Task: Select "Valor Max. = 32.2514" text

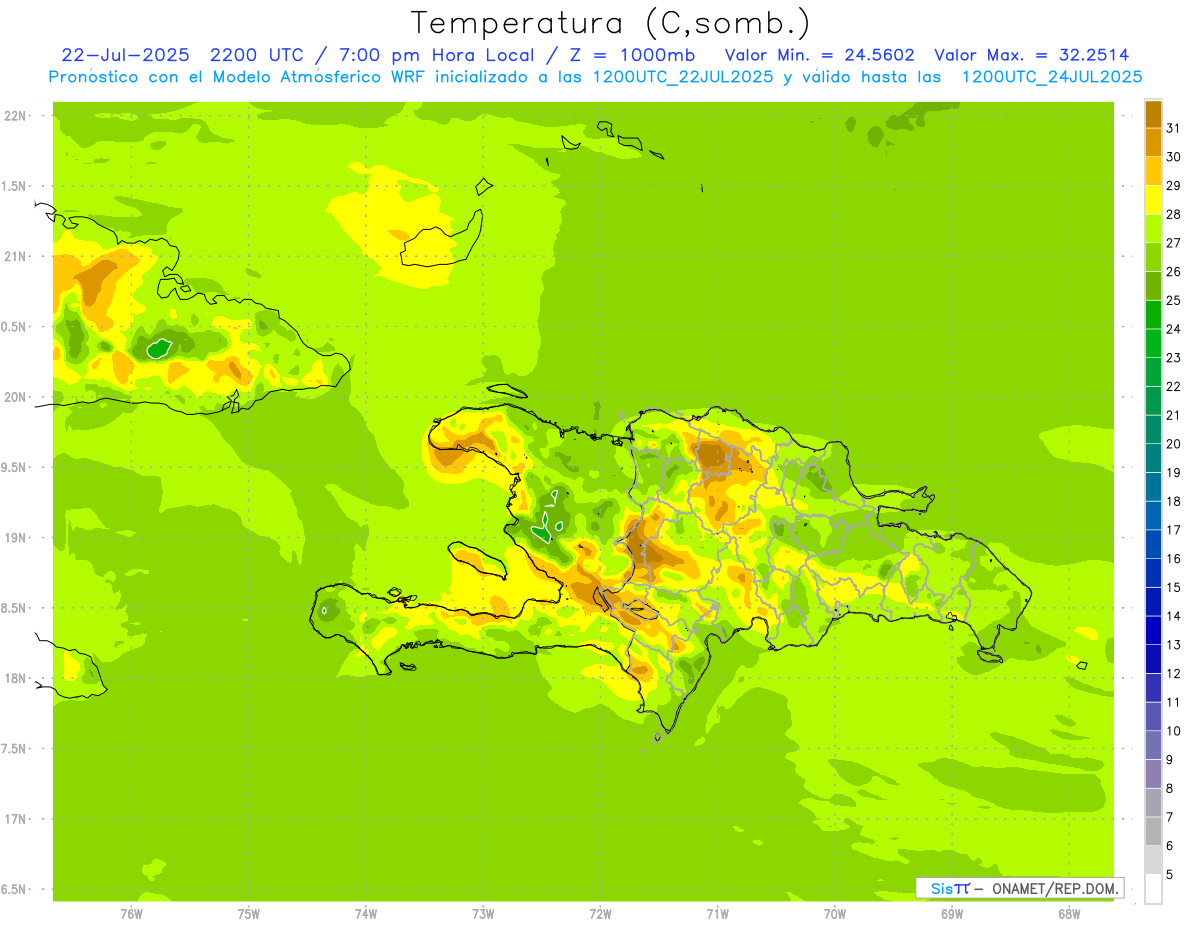Action: pos(1031,55)
